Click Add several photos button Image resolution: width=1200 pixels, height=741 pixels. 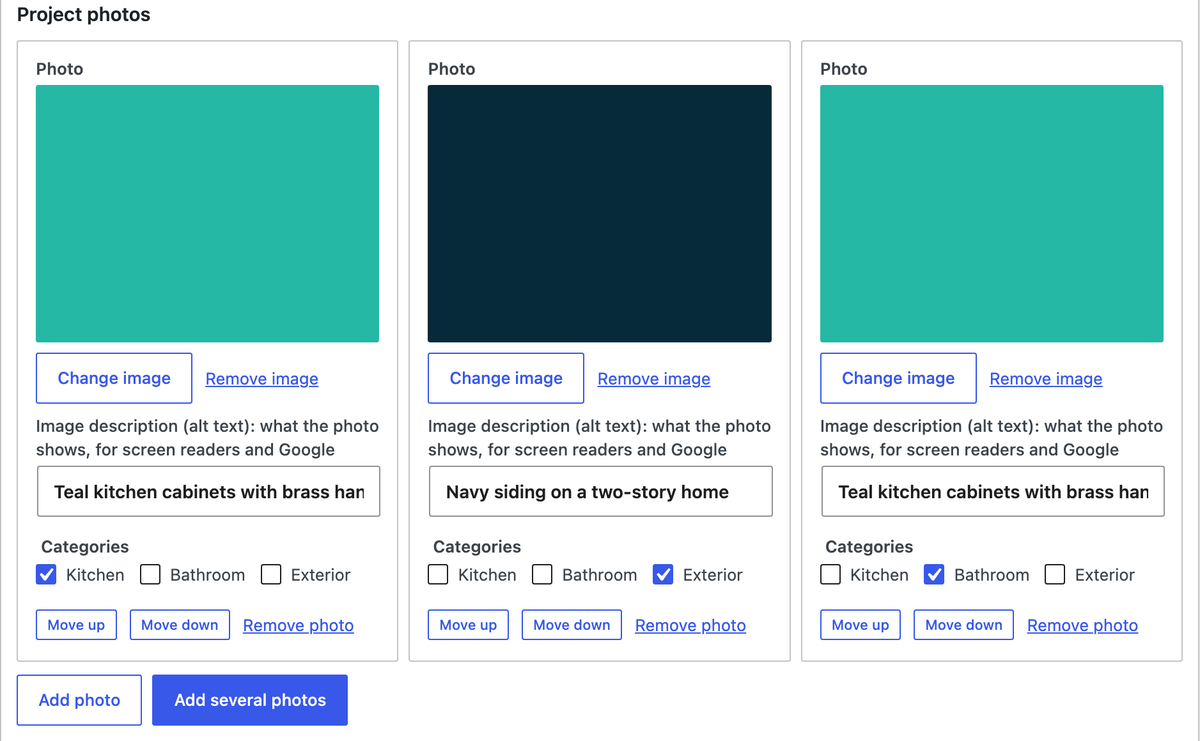point(250,700)
